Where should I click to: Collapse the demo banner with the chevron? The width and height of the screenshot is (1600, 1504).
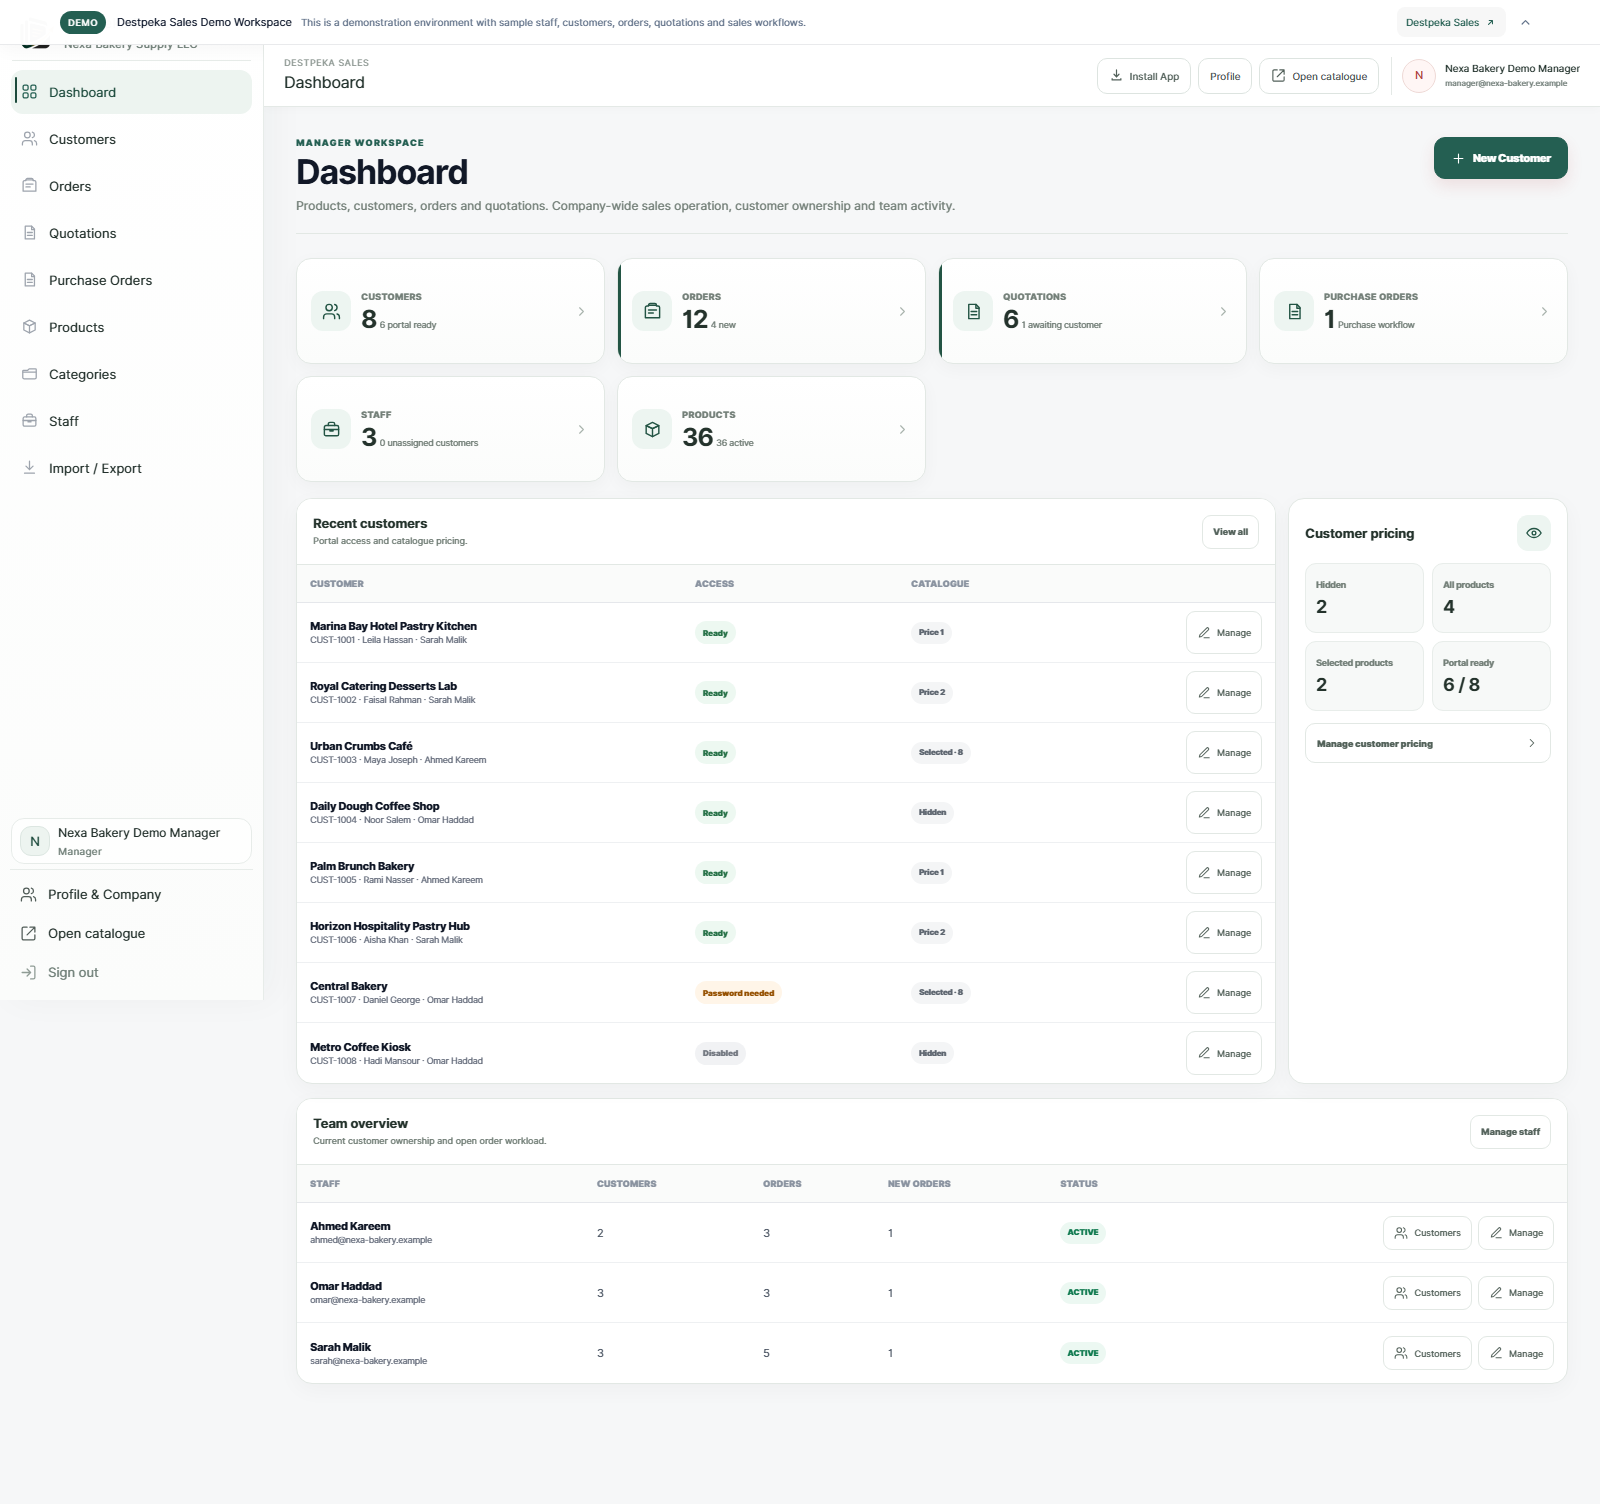pyautogui.click(x=1526, y=22)
